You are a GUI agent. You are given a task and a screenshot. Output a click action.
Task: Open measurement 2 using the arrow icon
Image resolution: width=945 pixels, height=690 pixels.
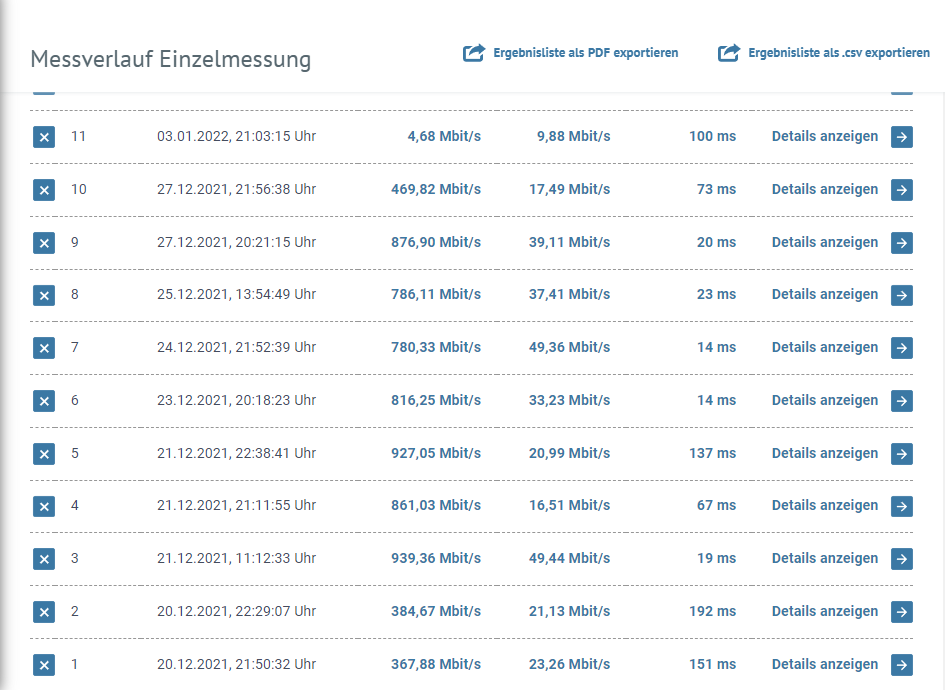tap(902, 612)
